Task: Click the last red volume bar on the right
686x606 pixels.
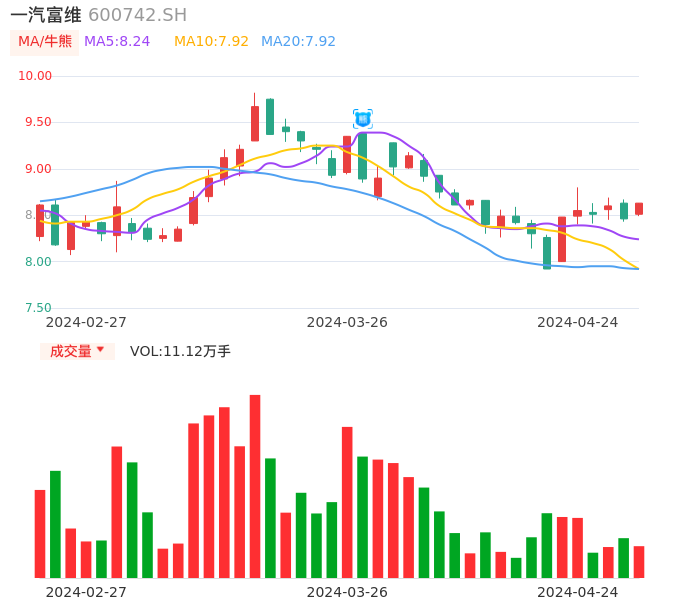Action: point(639,562)
